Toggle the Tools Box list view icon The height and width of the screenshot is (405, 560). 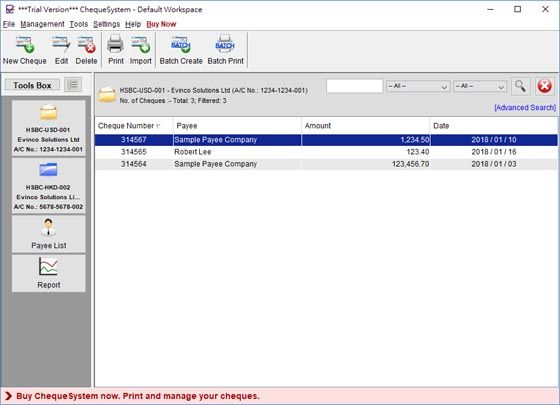tap(73, 85)
